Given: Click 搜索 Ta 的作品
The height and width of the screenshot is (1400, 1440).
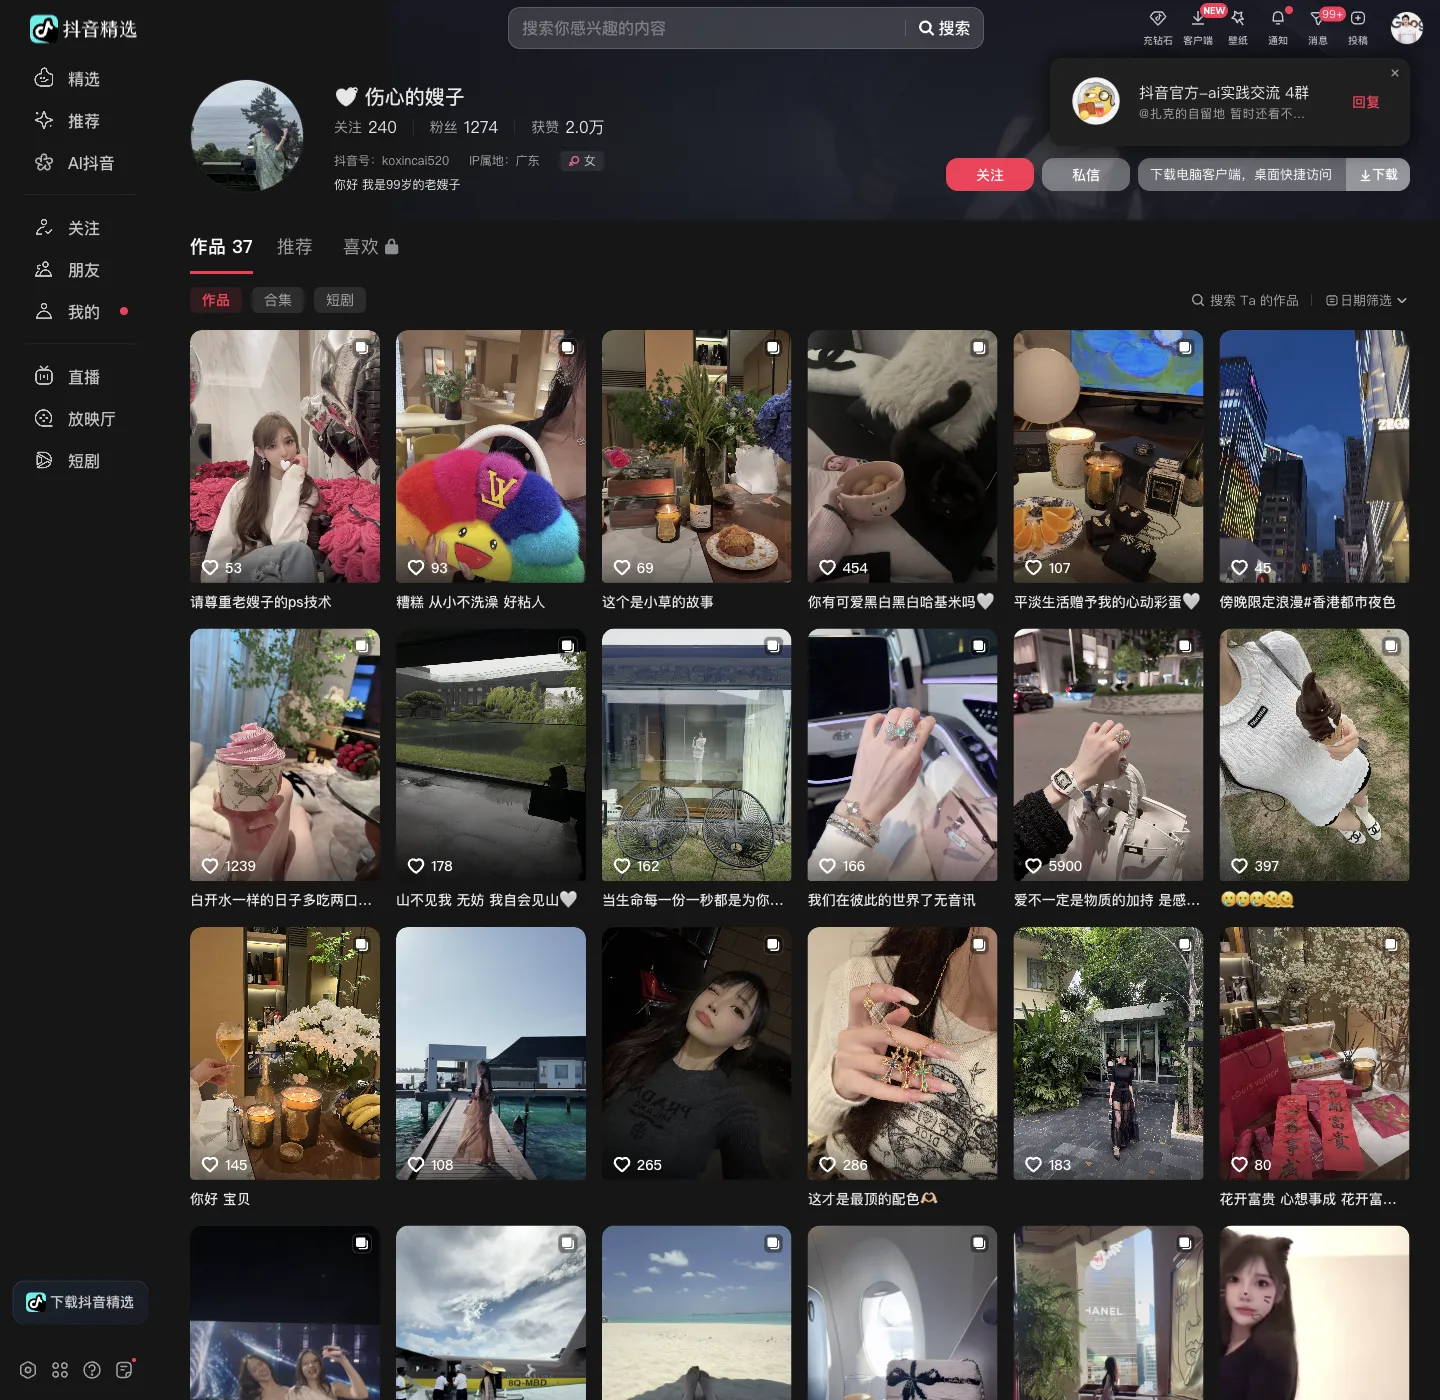Looking at the screenshot, I should 1245,300.
